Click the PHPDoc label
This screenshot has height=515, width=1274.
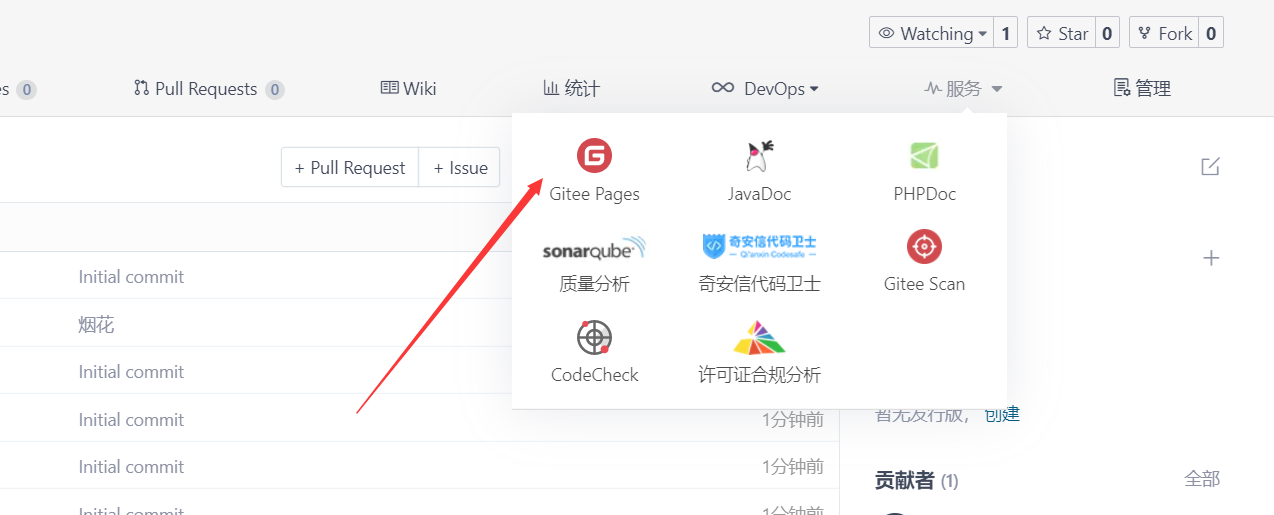tap(924, 194)
